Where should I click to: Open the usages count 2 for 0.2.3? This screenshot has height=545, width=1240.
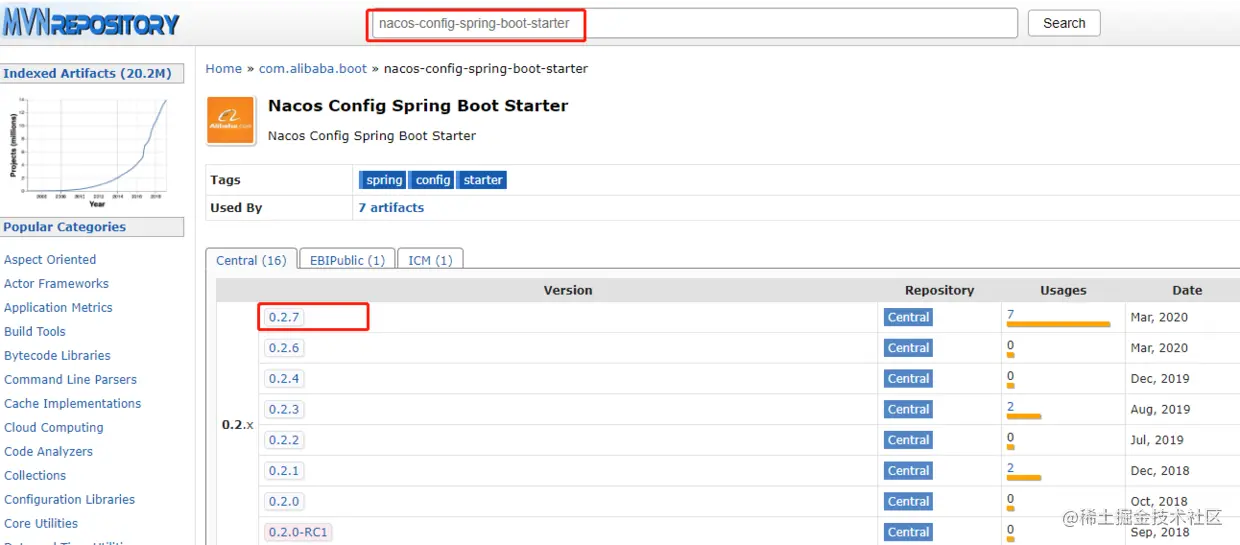pyautogui.click(x=1011, y=406)
